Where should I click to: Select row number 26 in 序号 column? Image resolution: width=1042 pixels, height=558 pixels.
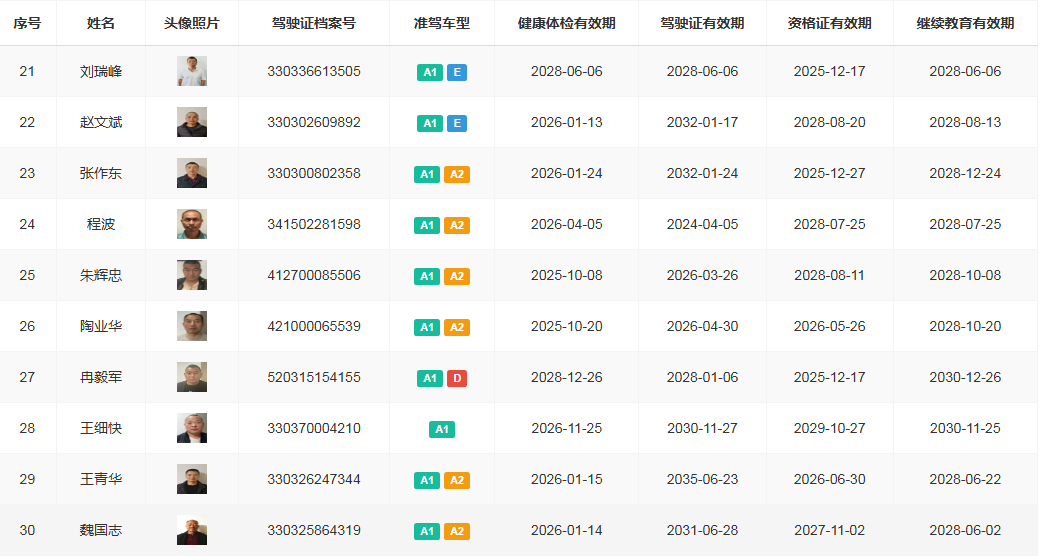click(x=27, y=327)
